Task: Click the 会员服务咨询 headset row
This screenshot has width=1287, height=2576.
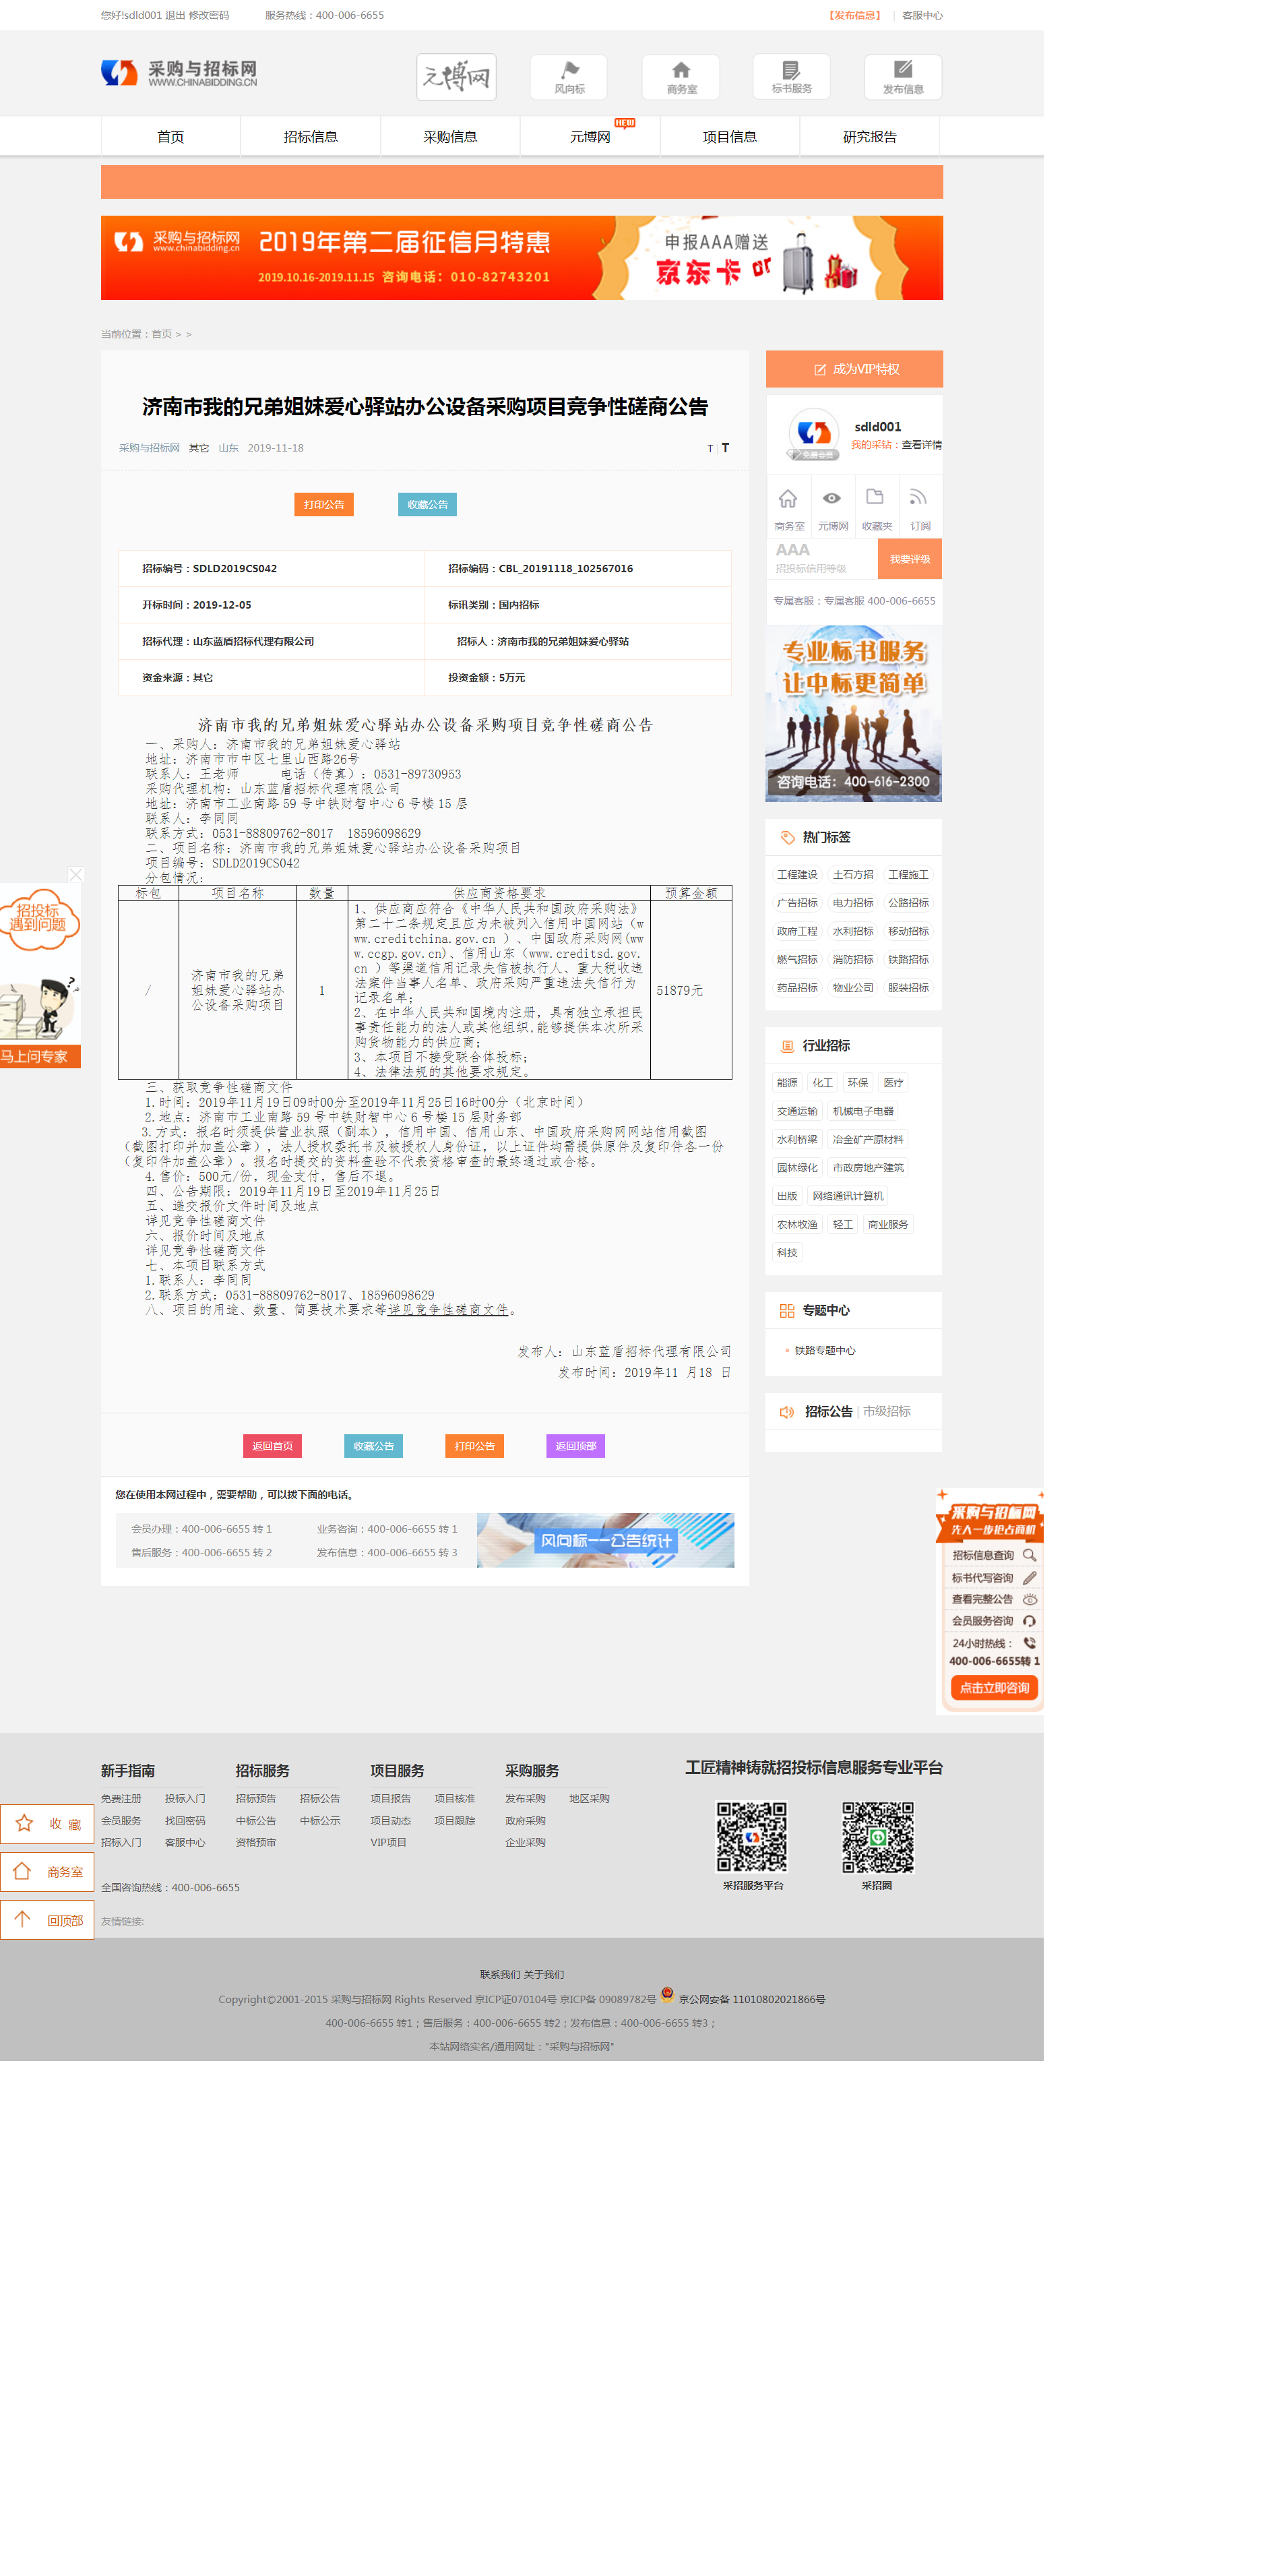Action: 993,1621
